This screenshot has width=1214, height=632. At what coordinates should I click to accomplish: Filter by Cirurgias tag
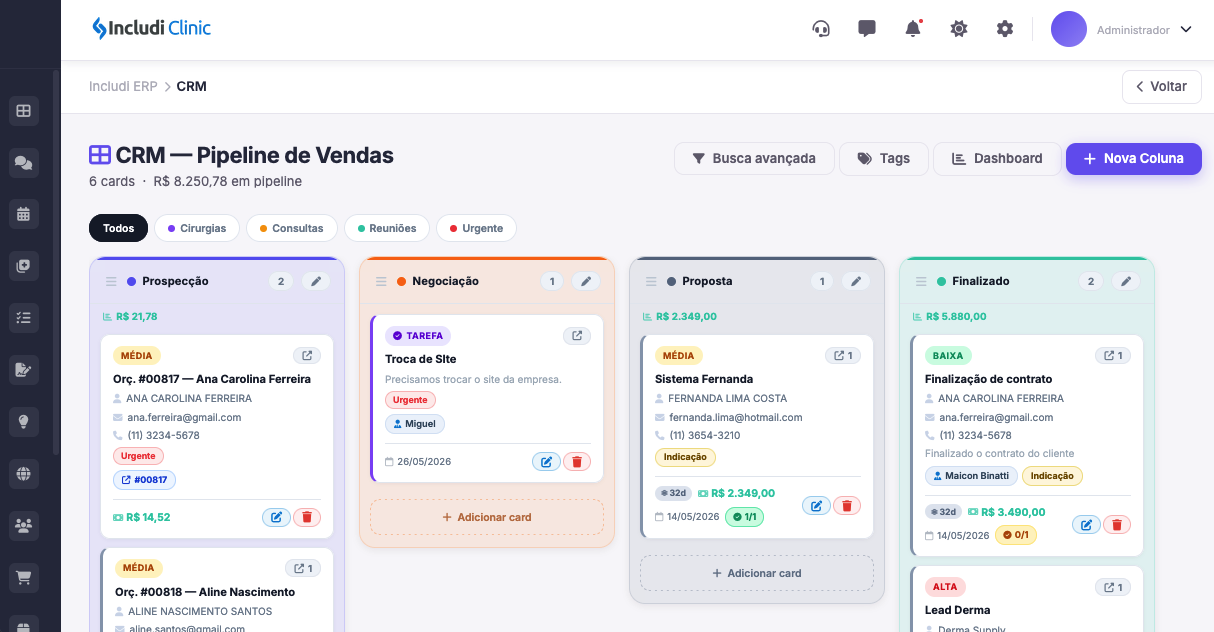click(x=197, y=228)
